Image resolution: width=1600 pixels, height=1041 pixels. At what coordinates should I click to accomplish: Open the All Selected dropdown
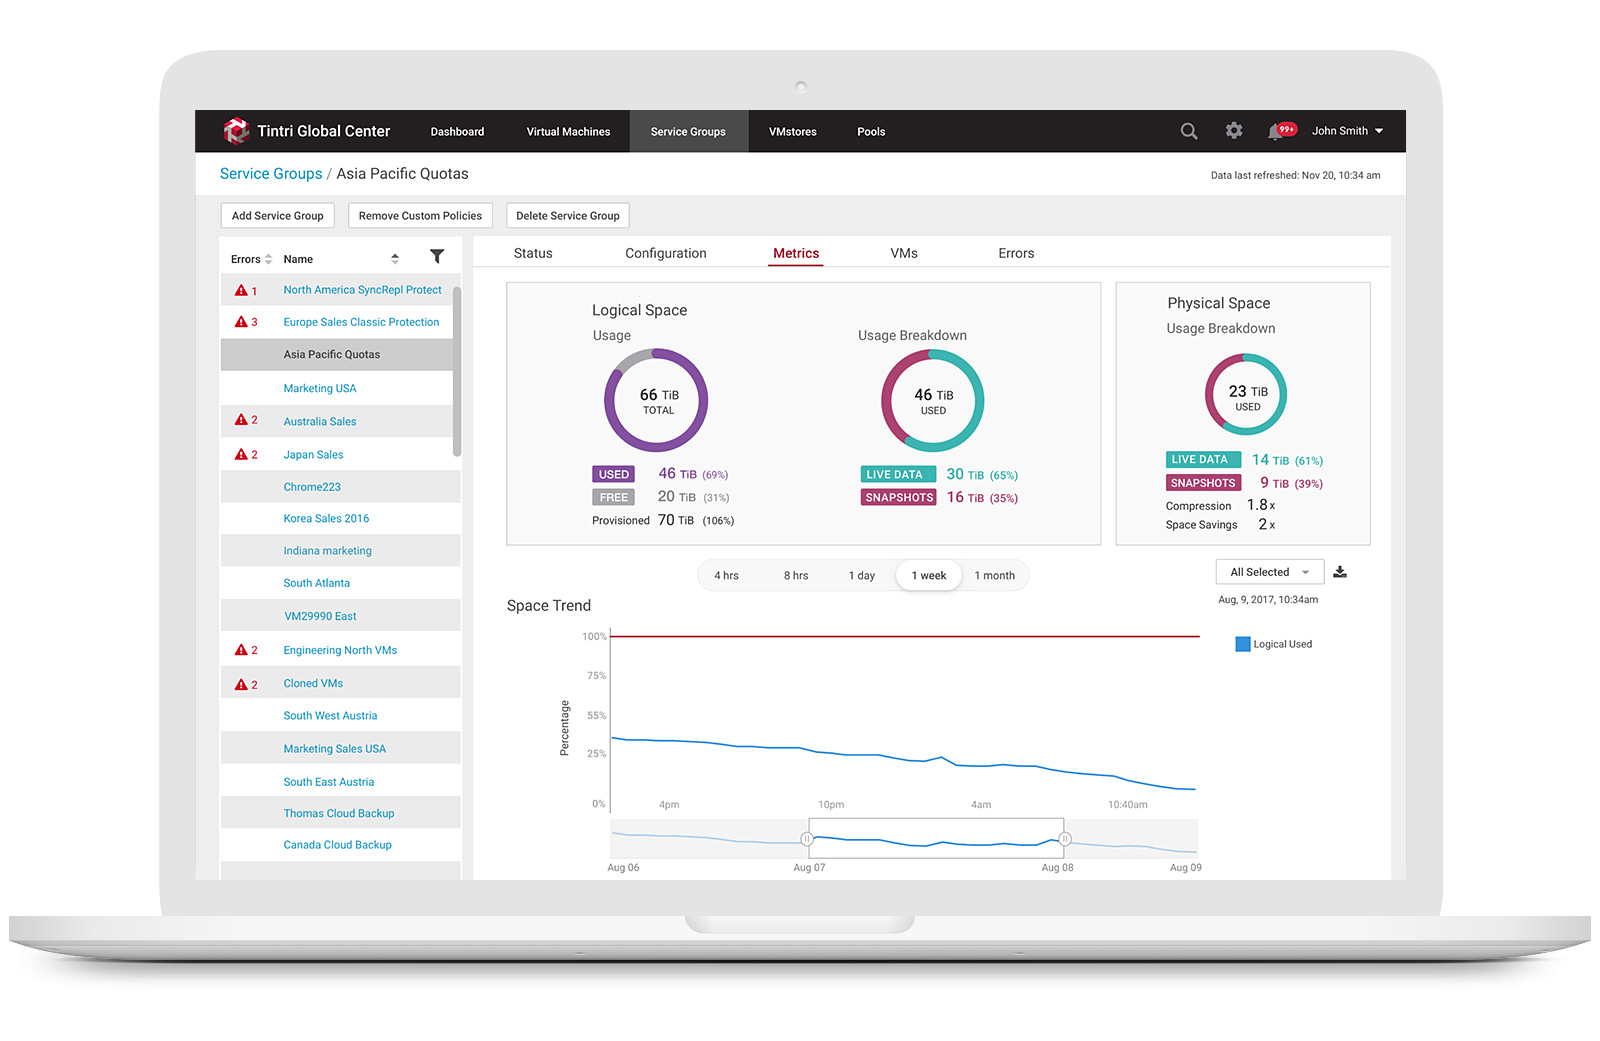click(x=1270, y=572)
